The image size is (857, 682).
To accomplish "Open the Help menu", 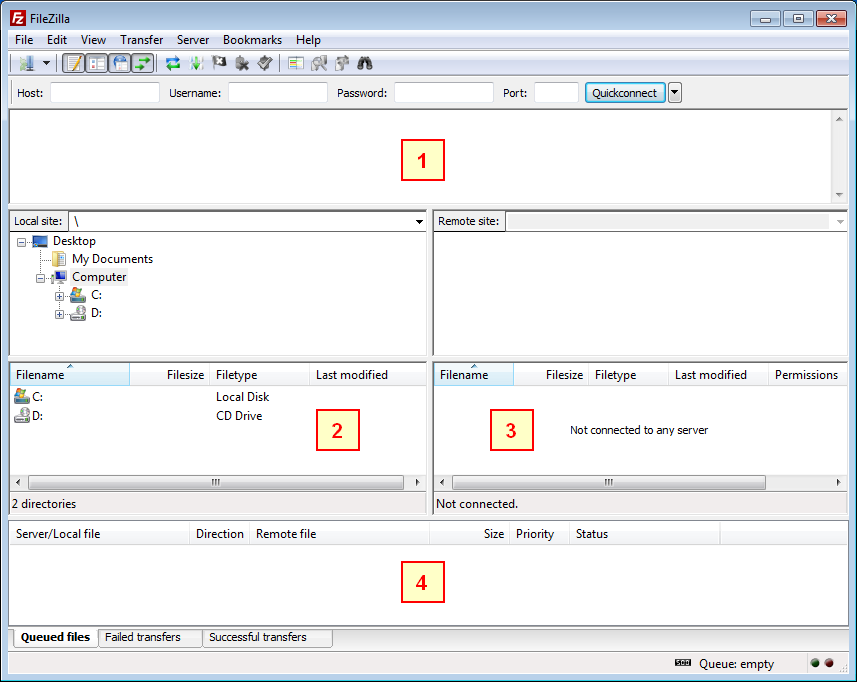I will tap(308, 40).
